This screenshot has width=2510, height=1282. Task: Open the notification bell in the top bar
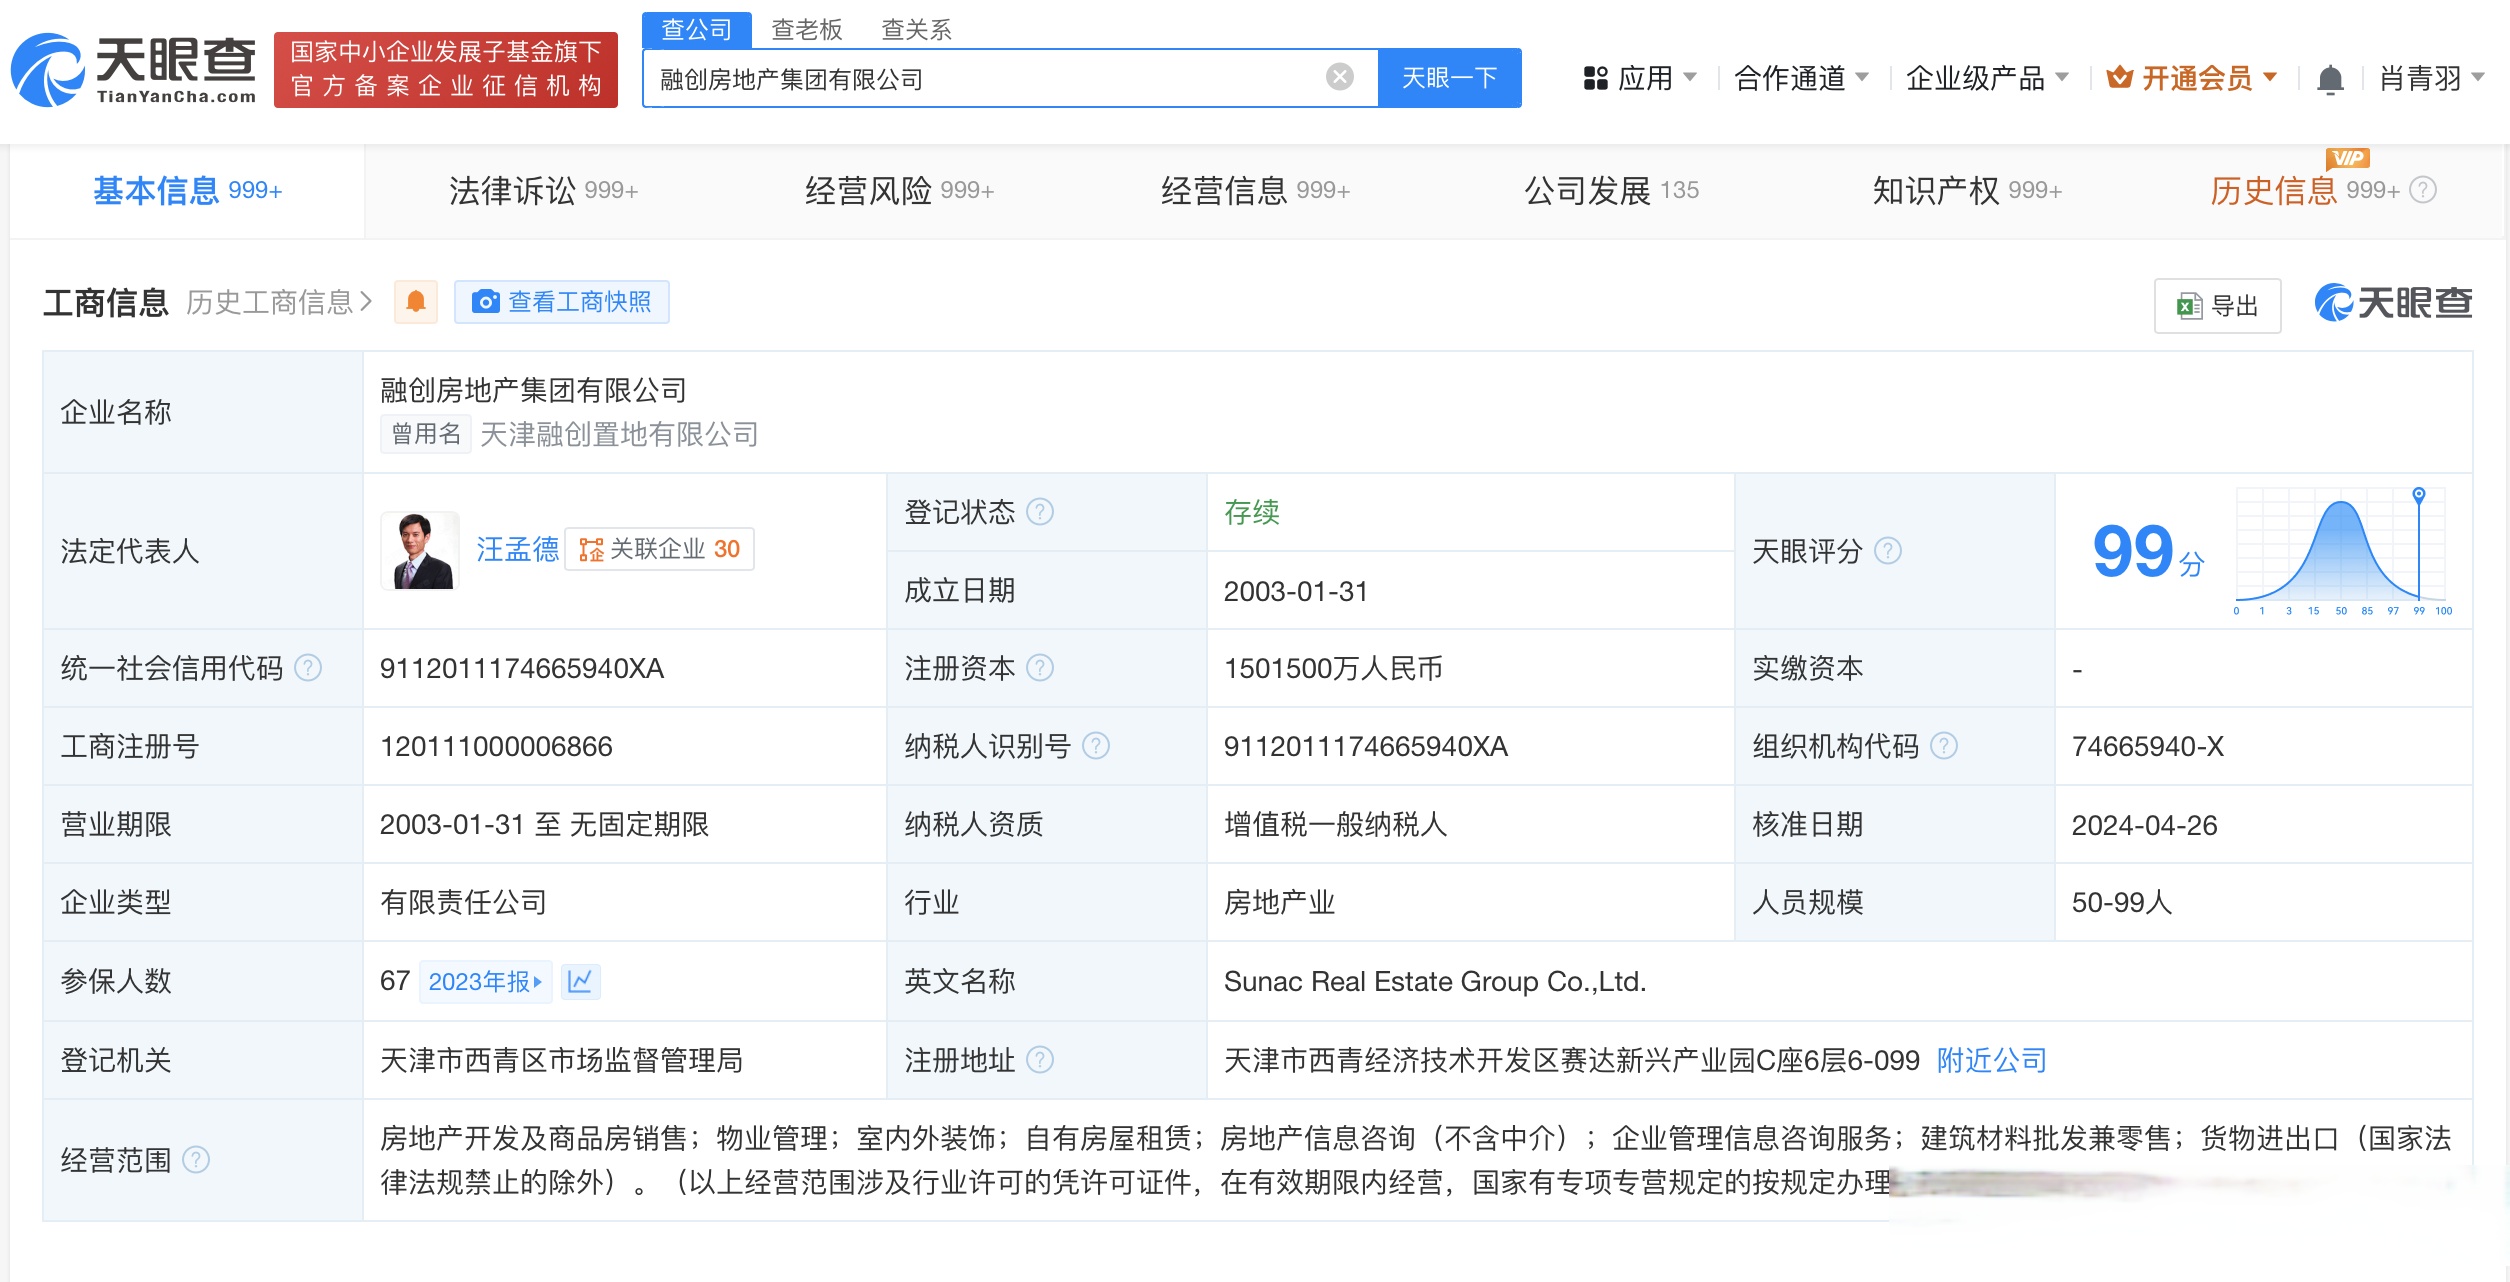click(2330, 78)
